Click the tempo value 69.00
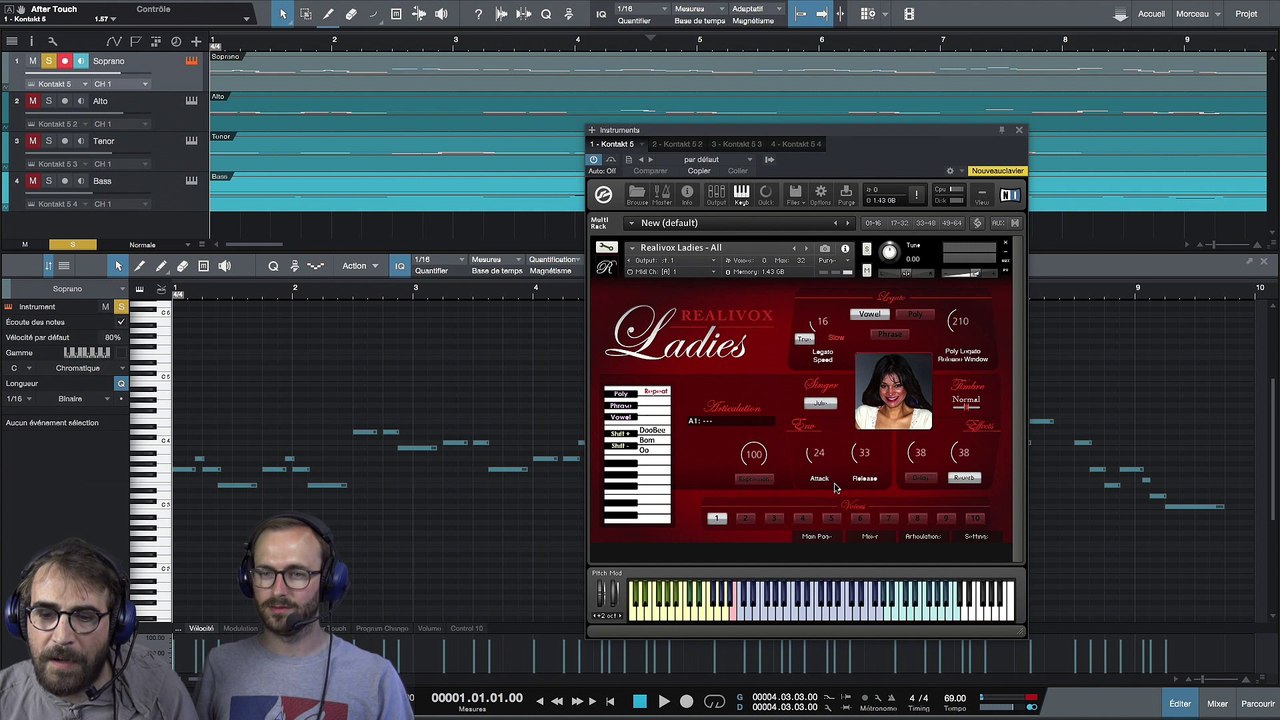This screenshot has width=1280, height=720. click(955, 698)
